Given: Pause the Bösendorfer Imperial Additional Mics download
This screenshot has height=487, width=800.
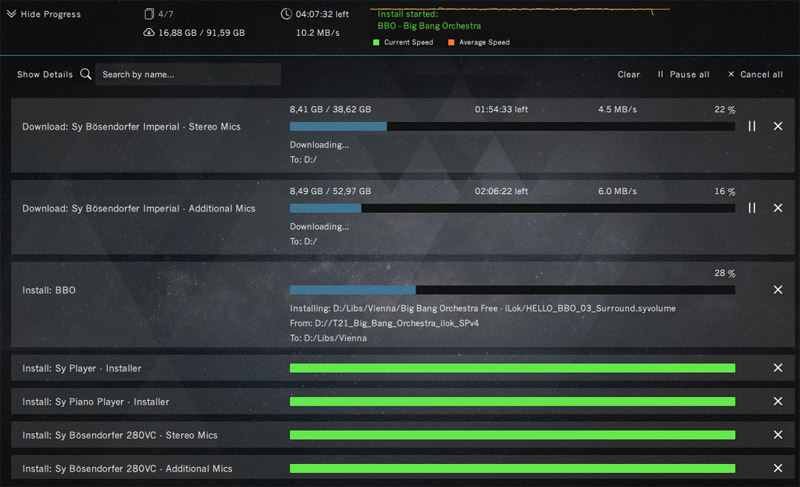Looking at the screenshot, I should coord(751,208).
